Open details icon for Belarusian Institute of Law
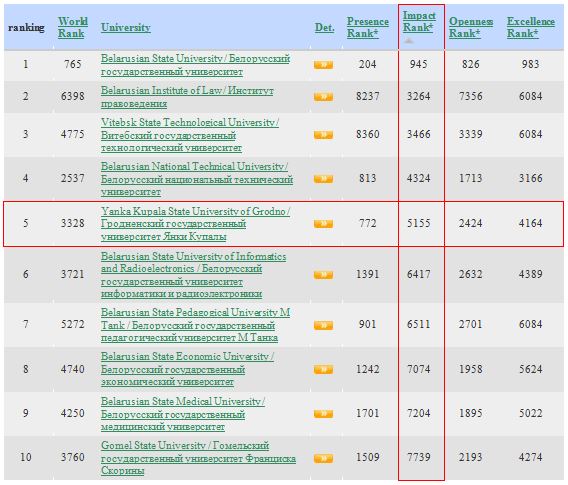This screenshot has width=568, height=485. point(323,97)
